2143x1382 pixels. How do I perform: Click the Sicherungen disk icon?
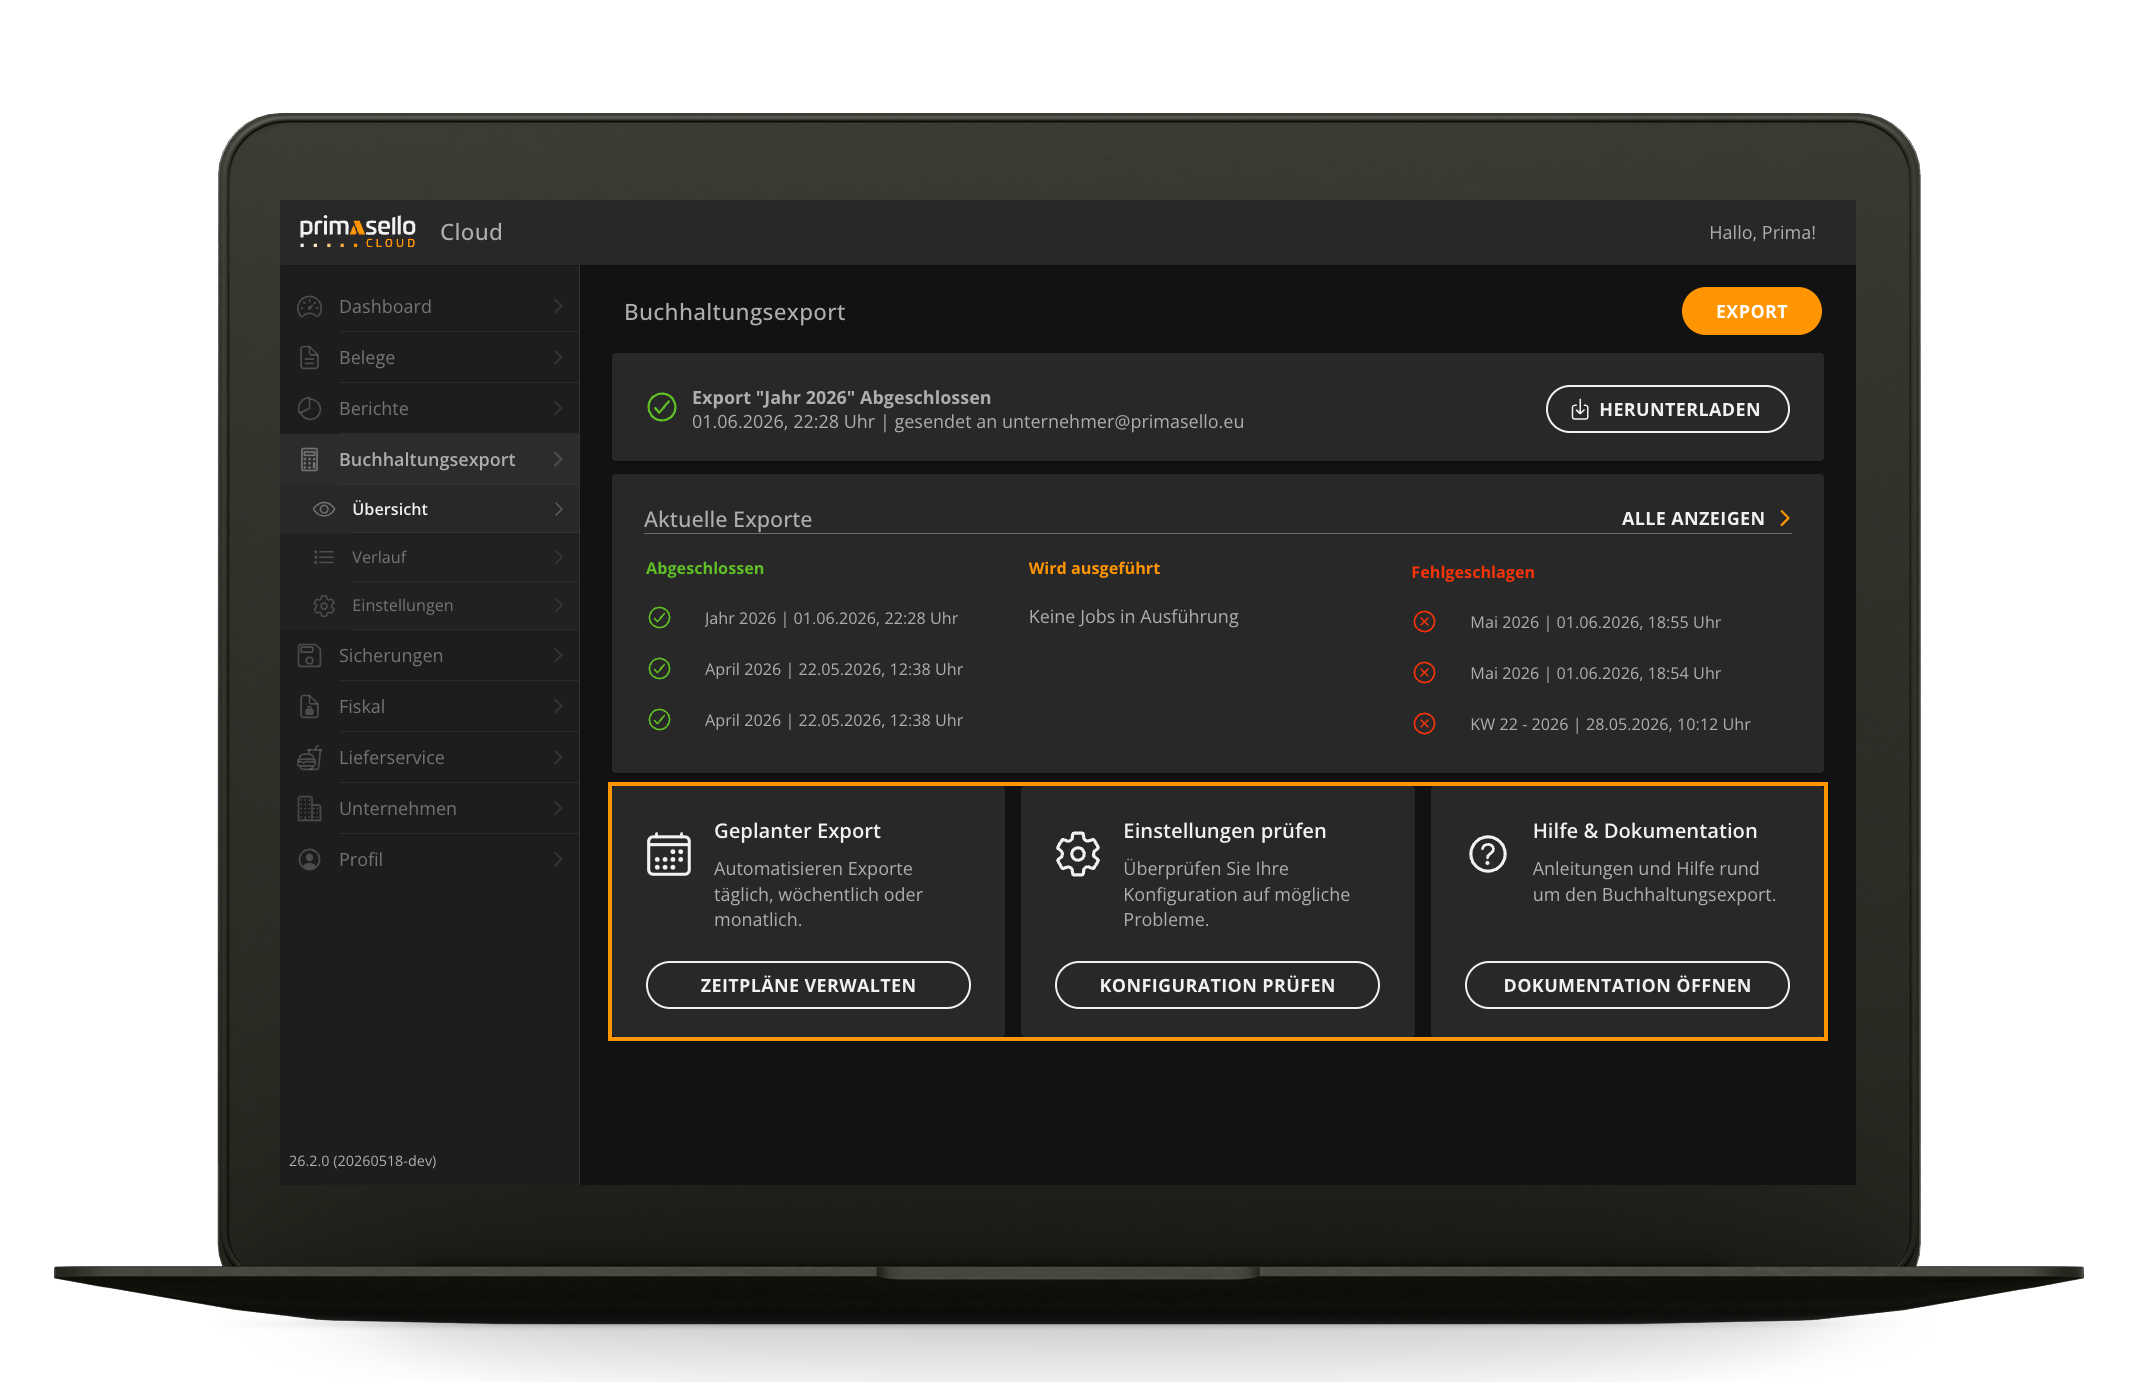coord(310,656)
